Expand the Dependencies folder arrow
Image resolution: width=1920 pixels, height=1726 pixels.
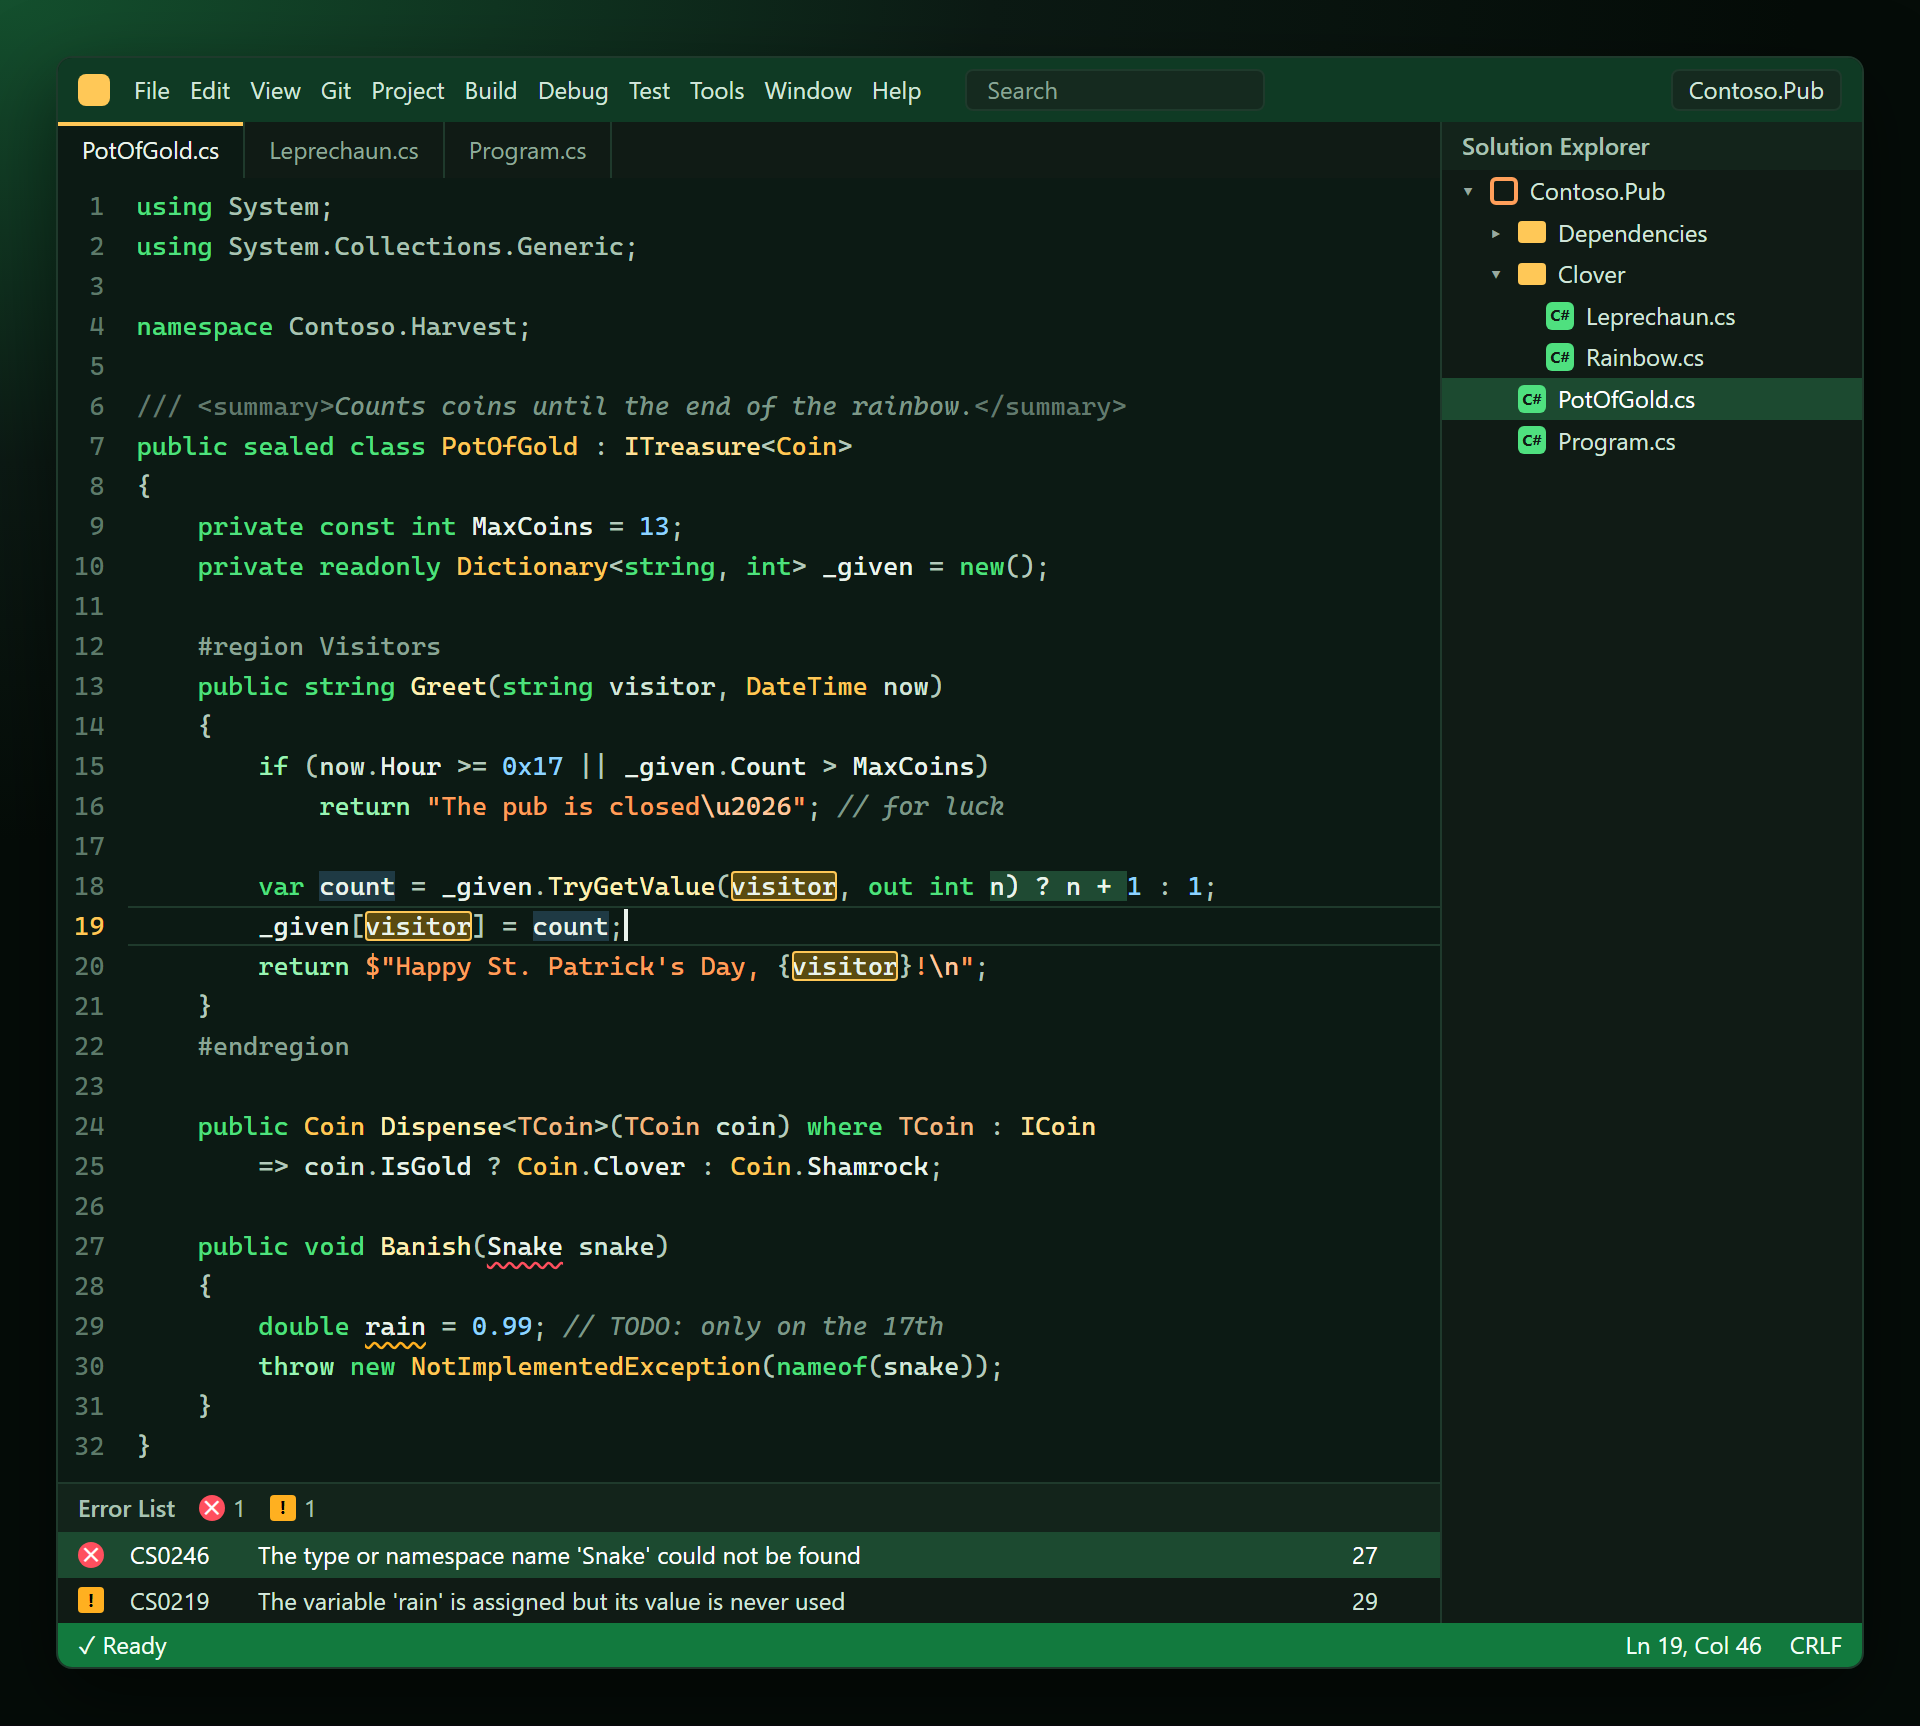click(1496, 233)
